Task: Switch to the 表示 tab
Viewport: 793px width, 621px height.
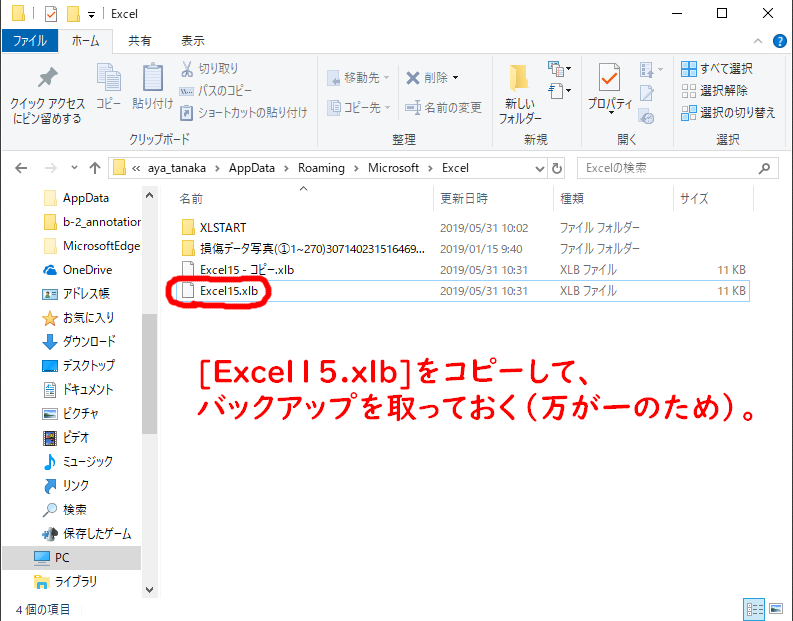Action: [193, 40]
